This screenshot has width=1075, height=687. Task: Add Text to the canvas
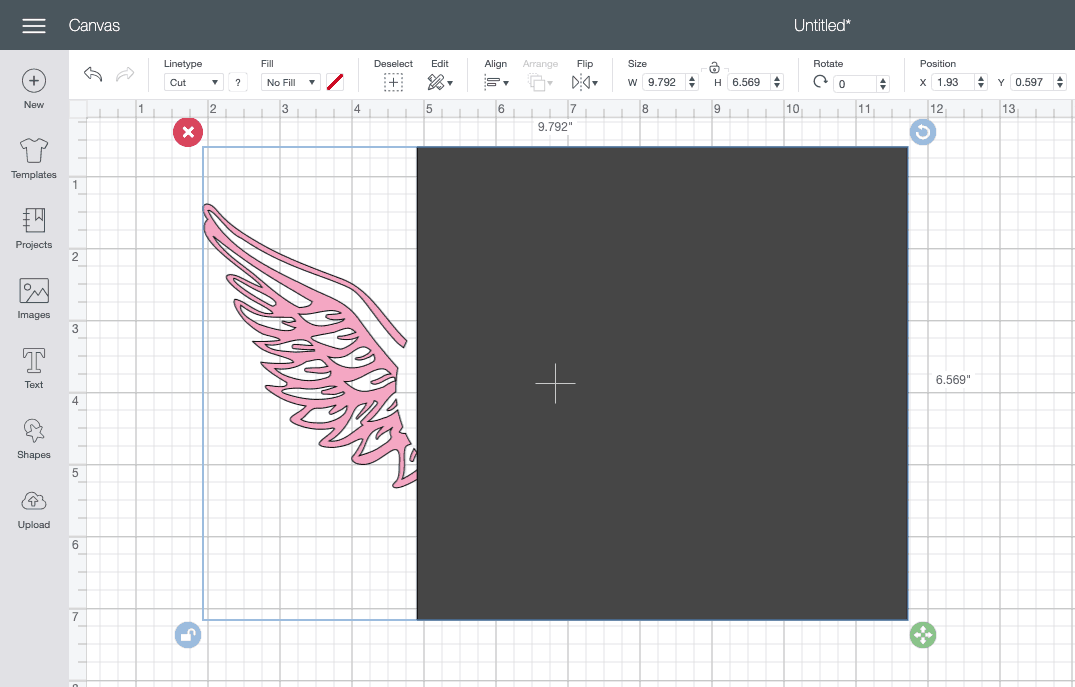pos(34,369)
